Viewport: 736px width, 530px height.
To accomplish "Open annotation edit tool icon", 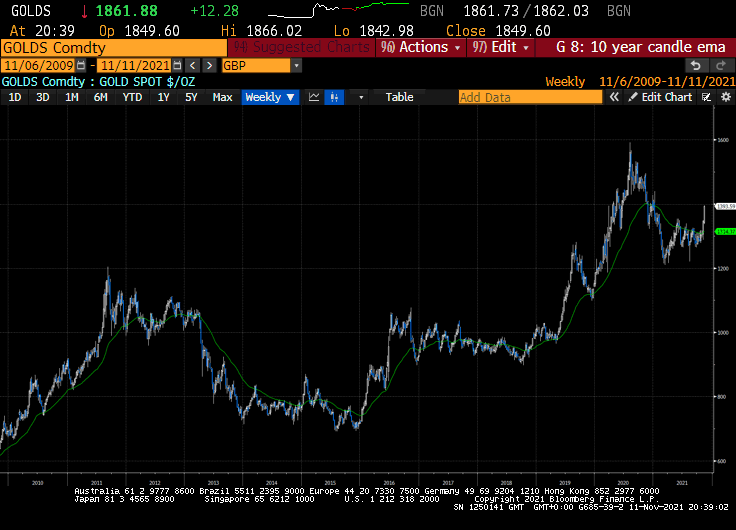I will tap(706, 97).
